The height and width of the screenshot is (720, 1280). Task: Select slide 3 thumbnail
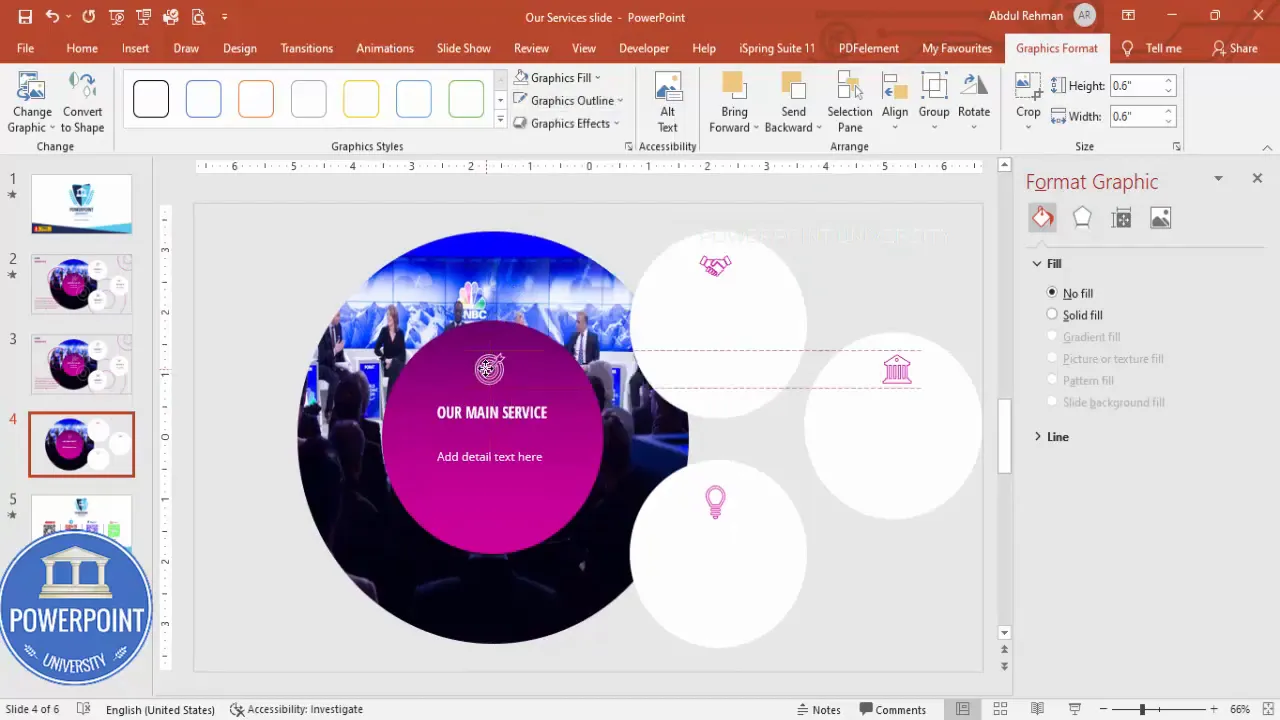click(x=81, y=364)
